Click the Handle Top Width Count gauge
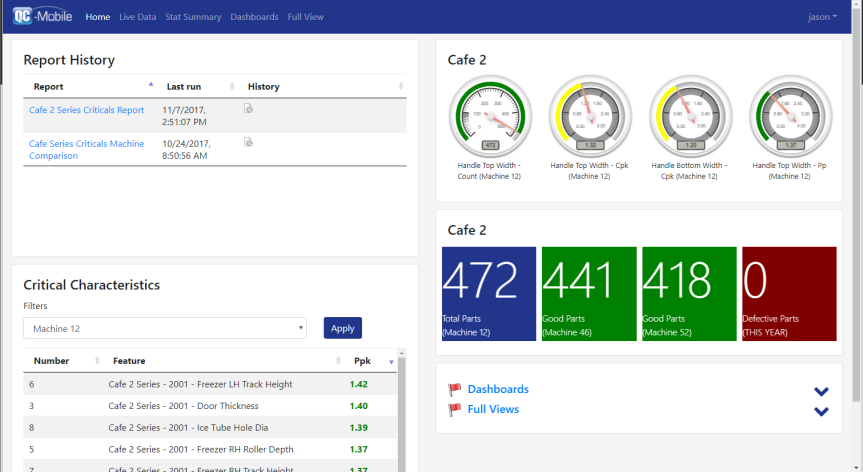 [x=490, y=114]
